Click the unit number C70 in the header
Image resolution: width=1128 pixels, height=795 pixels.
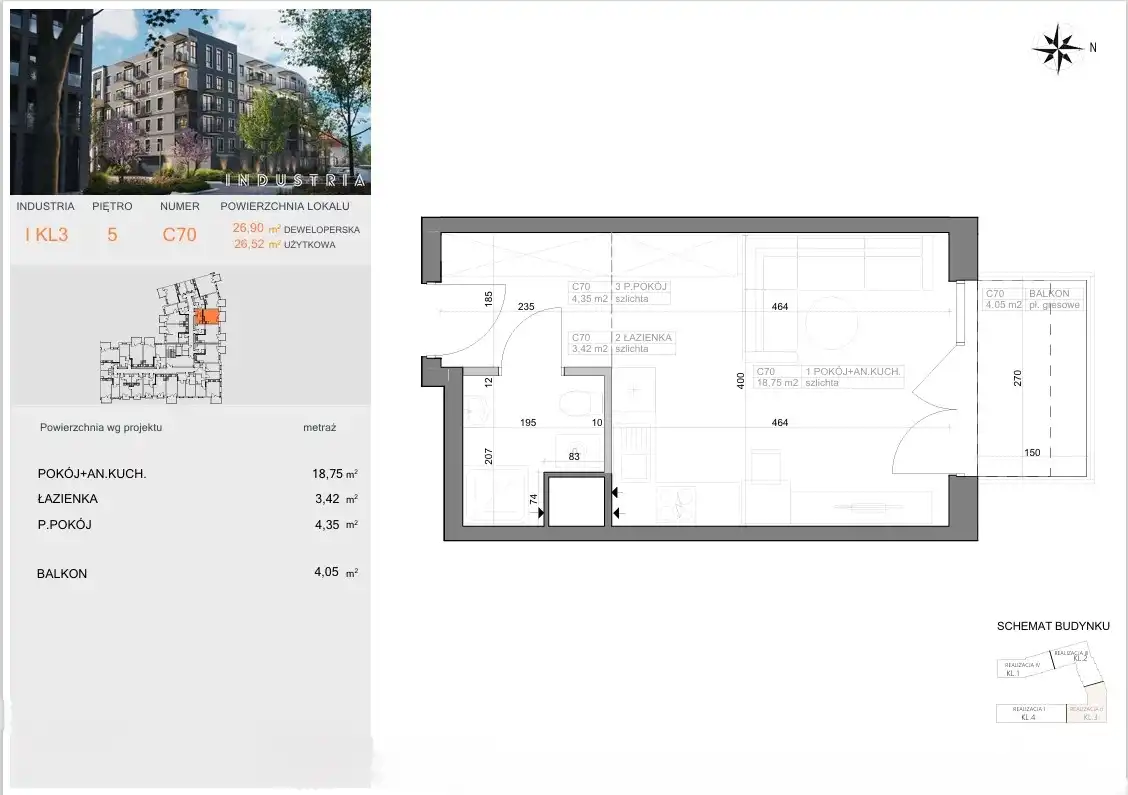180,236
